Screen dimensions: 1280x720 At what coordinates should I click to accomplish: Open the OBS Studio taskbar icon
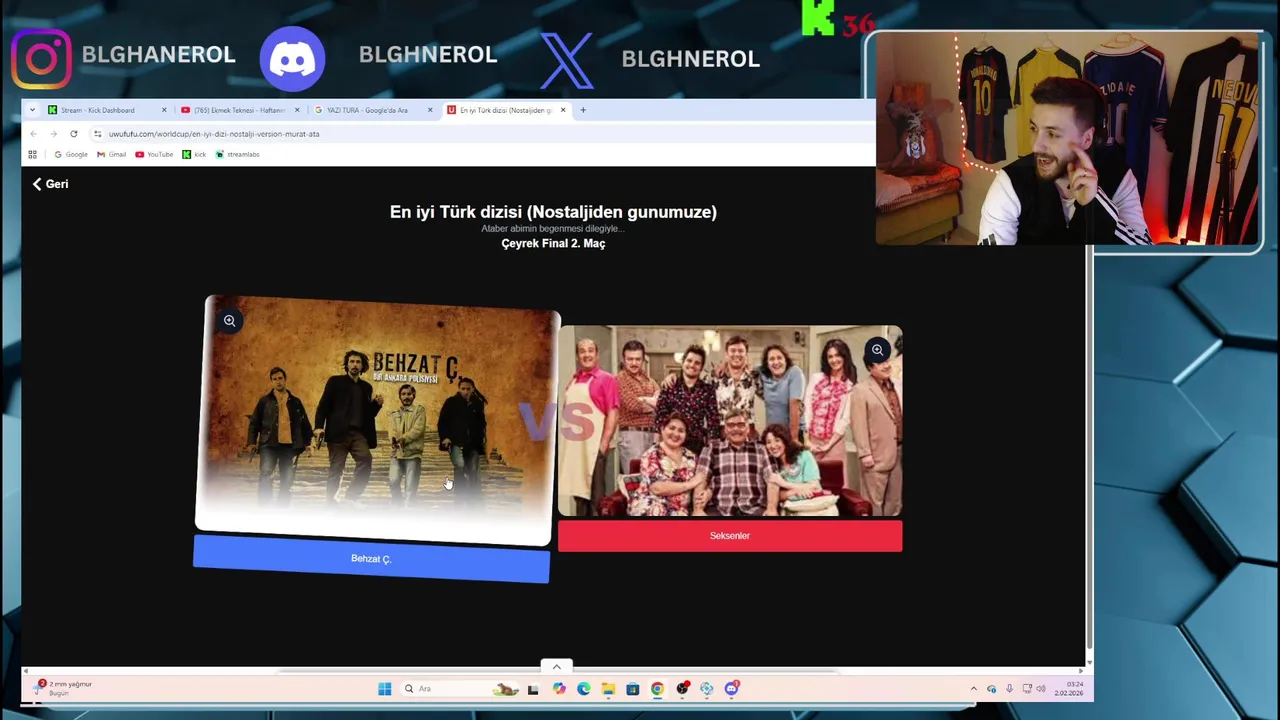click(x=682, y=688)
